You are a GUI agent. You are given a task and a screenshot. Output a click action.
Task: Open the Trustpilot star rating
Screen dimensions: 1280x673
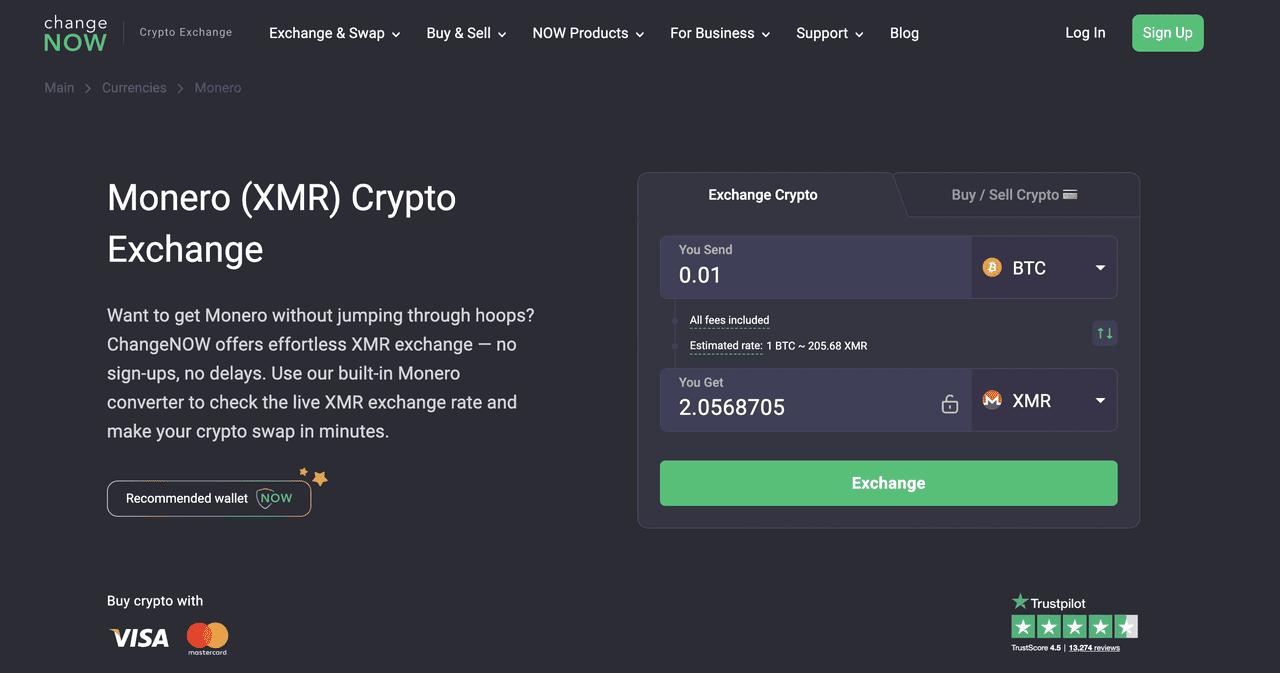[x=1074, y=627]
